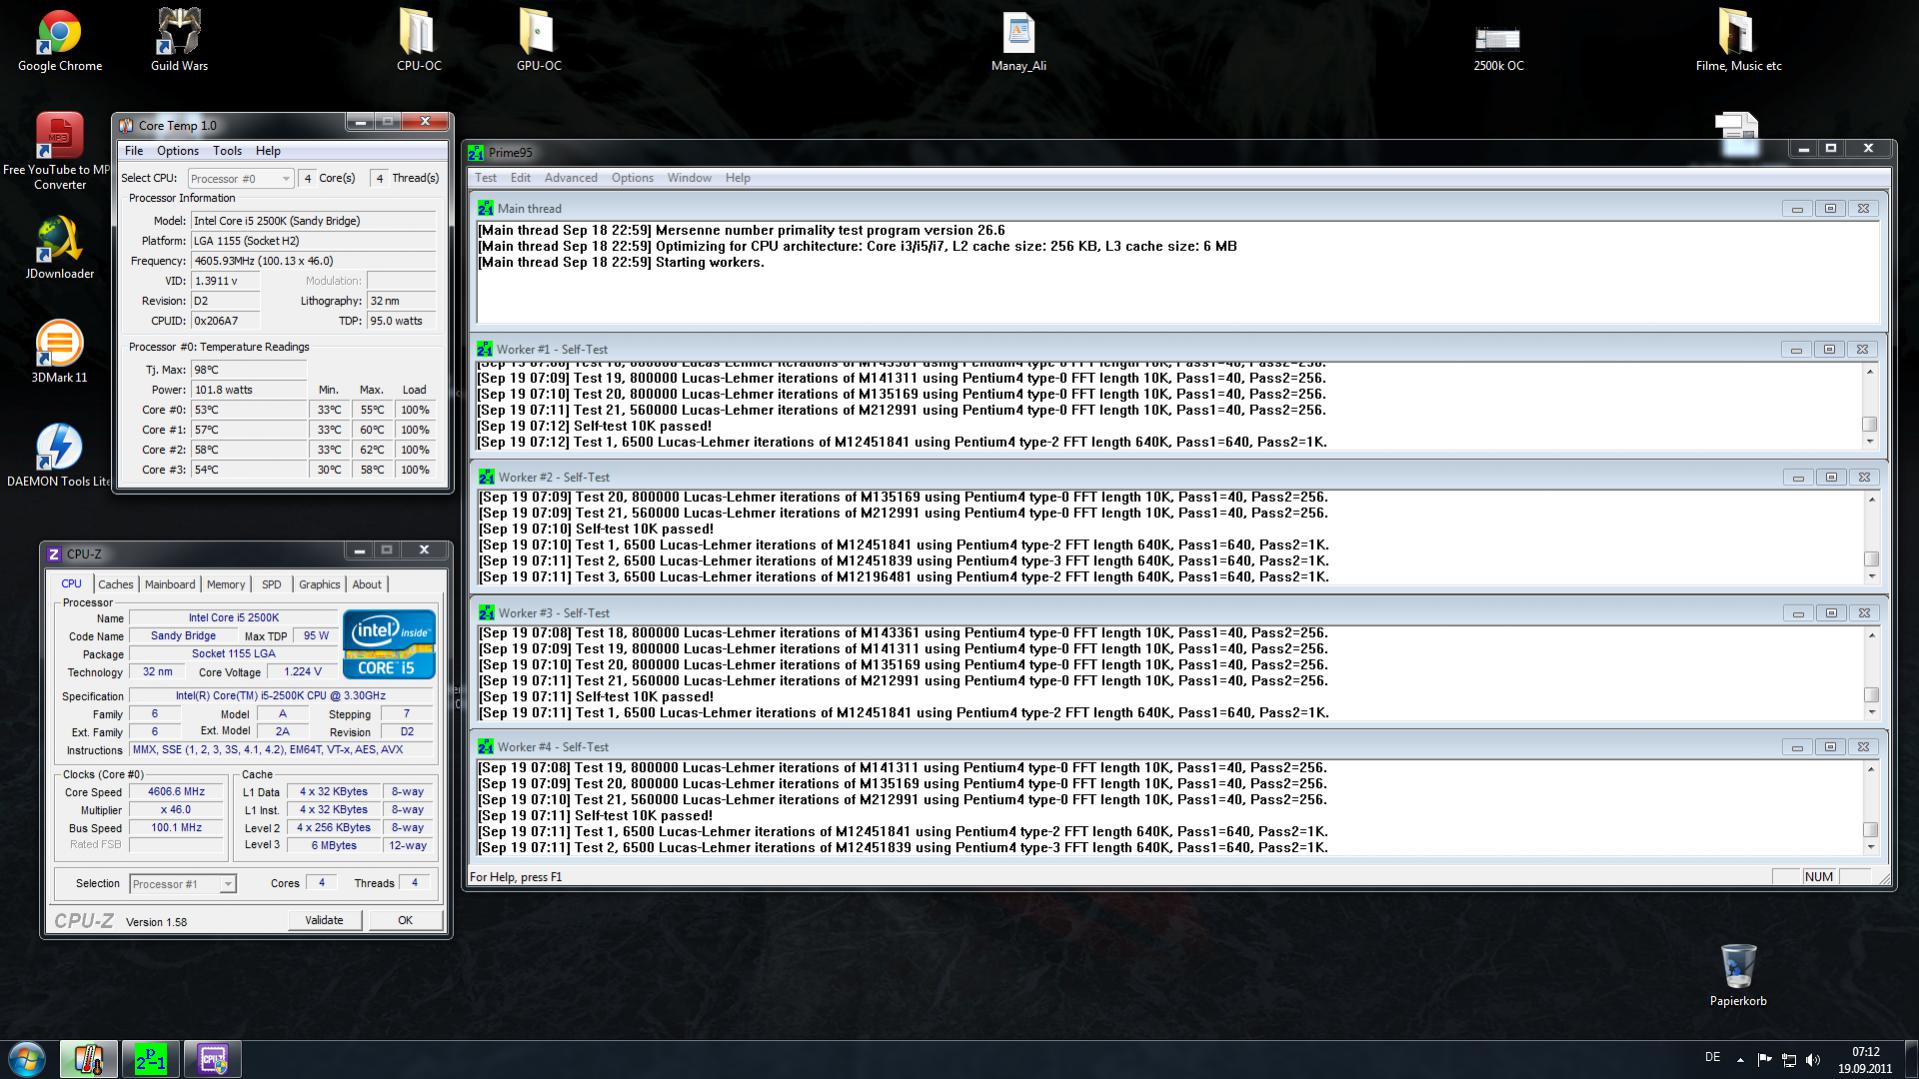Click the Main thread window icon
The width and height of the screenshot is (1919, 1079).
pyautogui.click(x=485, y=208)
